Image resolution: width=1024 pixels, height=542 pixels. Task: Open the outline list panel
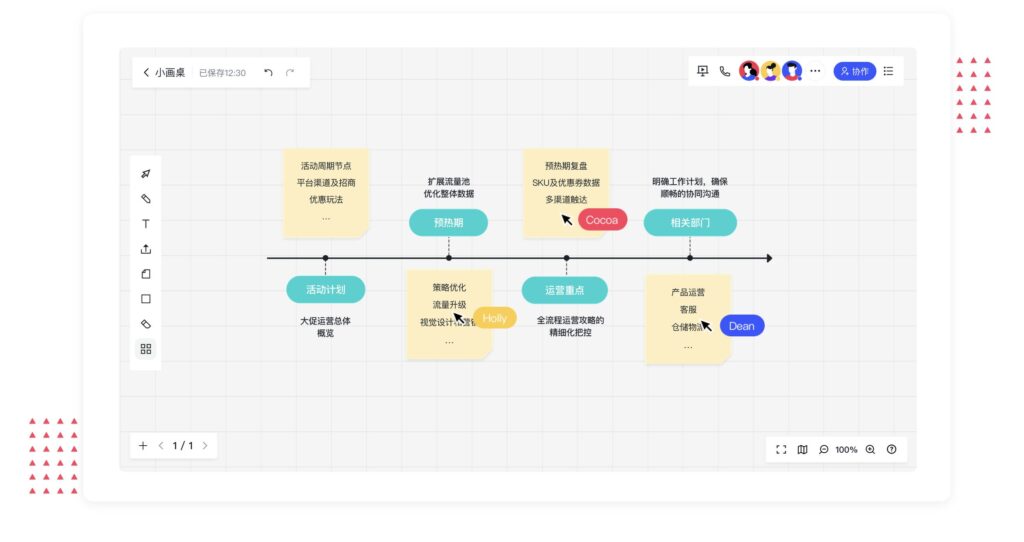889,71
